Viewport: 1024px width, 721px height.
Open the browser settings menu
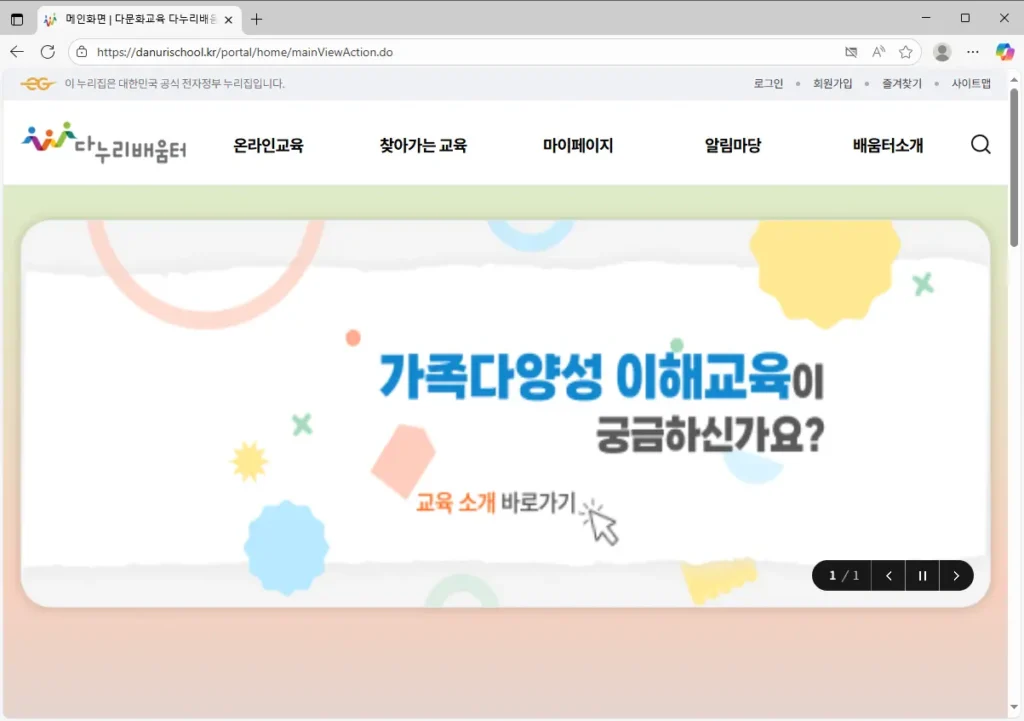point(972,51)
